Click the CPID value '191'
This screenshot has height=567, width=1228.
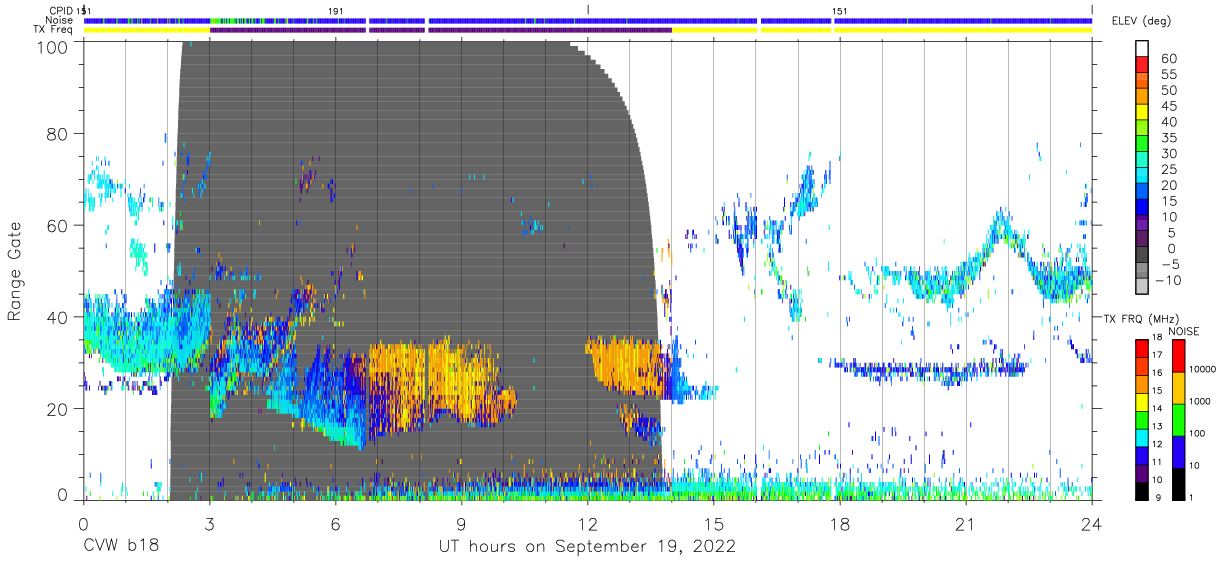point(336,10)
